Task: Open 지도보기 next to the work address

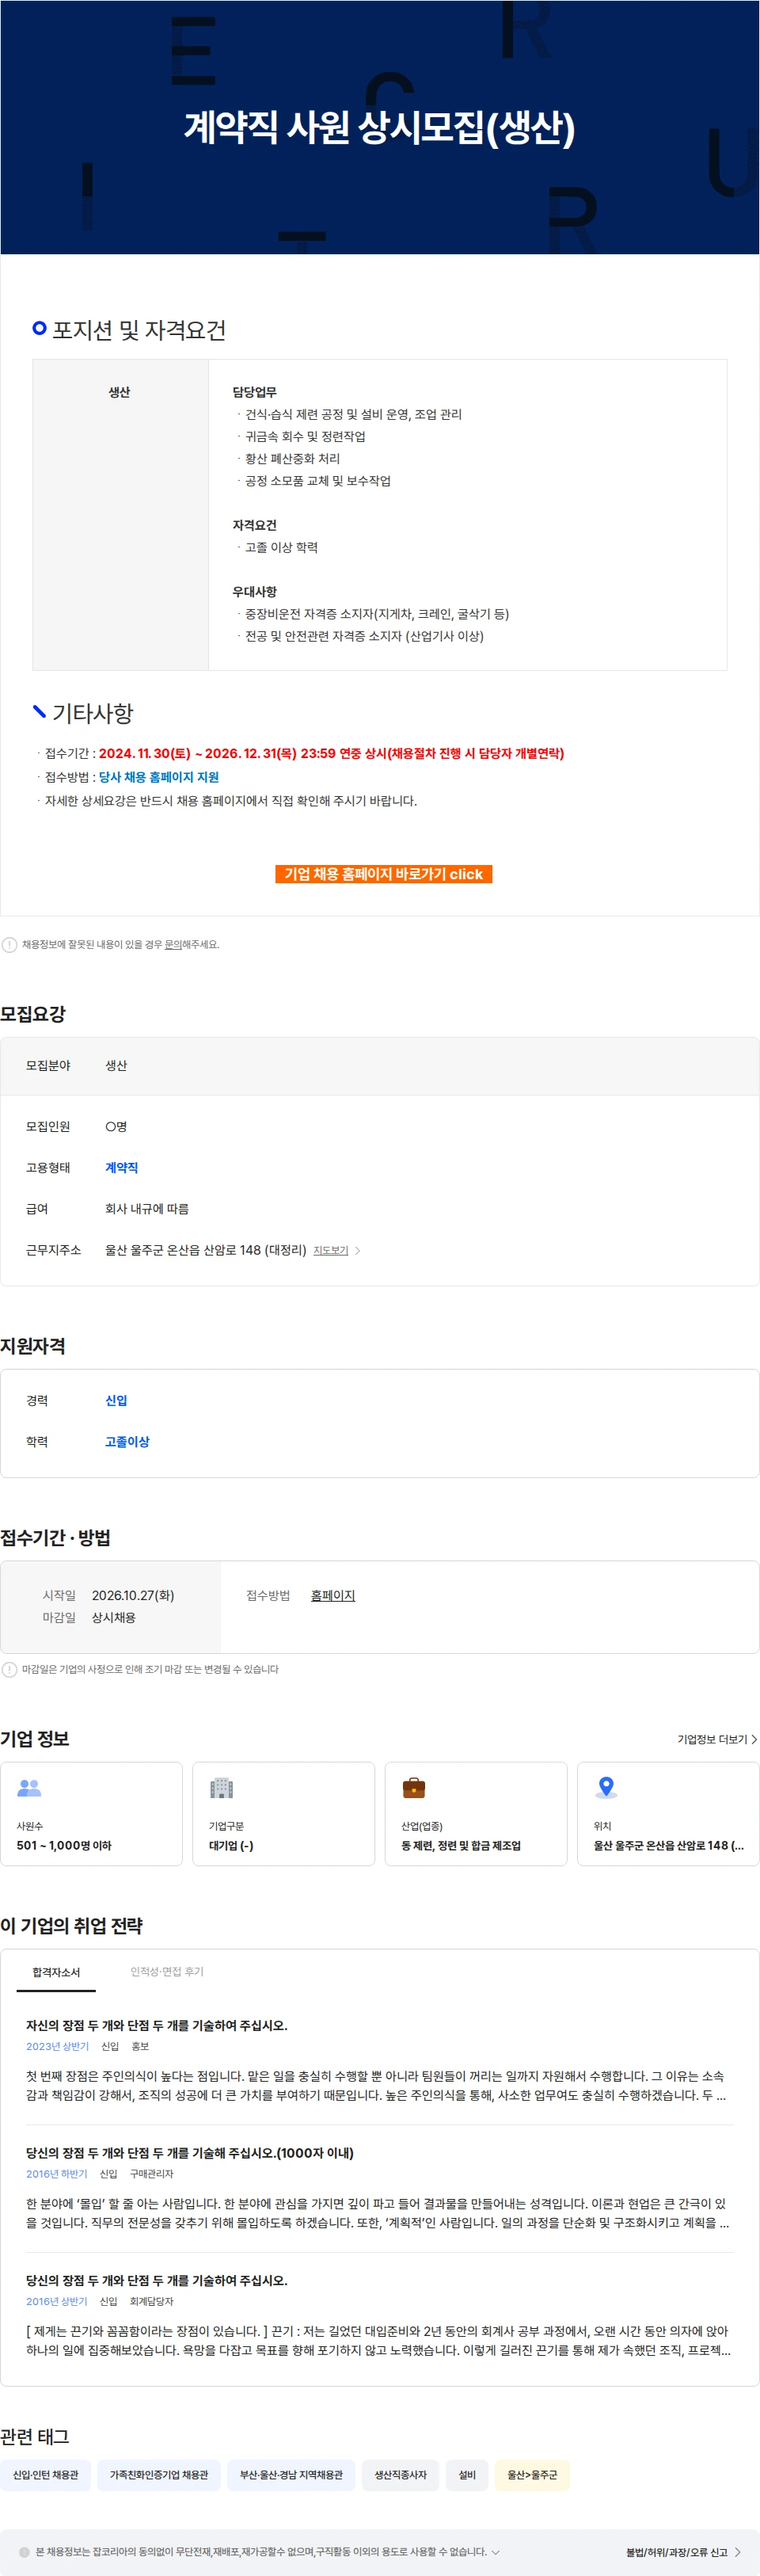Action: click(x=330, y=1250)
